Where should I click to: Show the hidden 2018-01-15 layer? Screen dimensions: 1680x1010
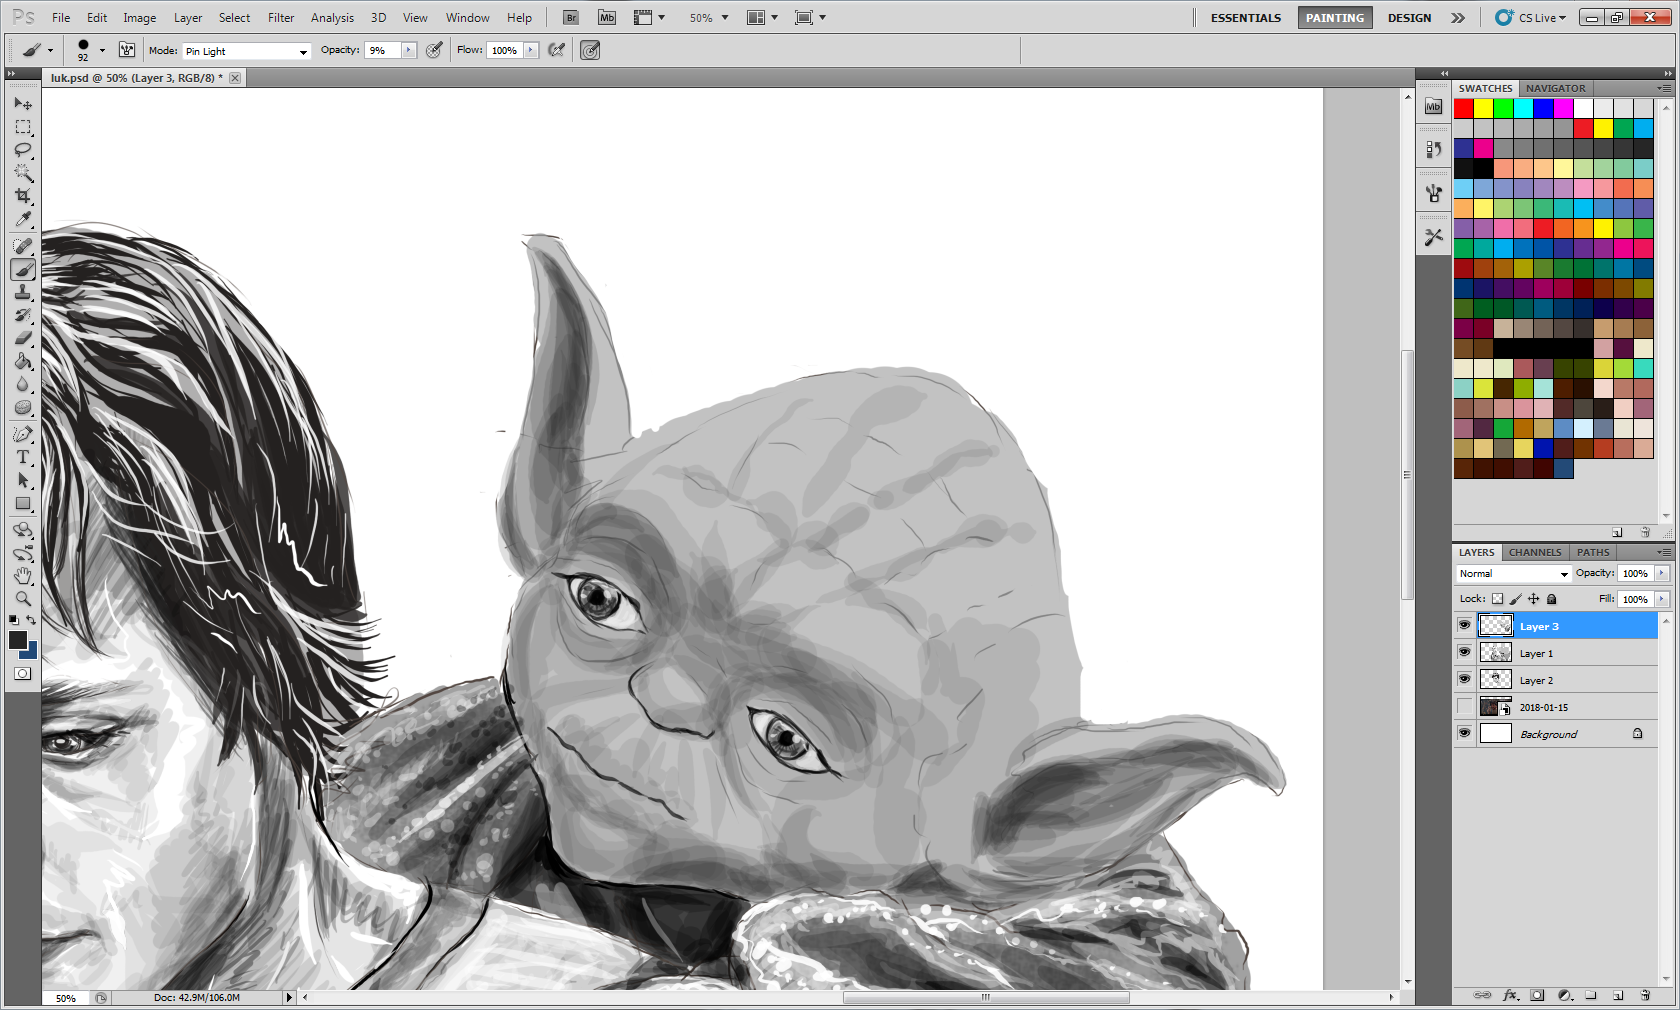[x=1464, y=706]
